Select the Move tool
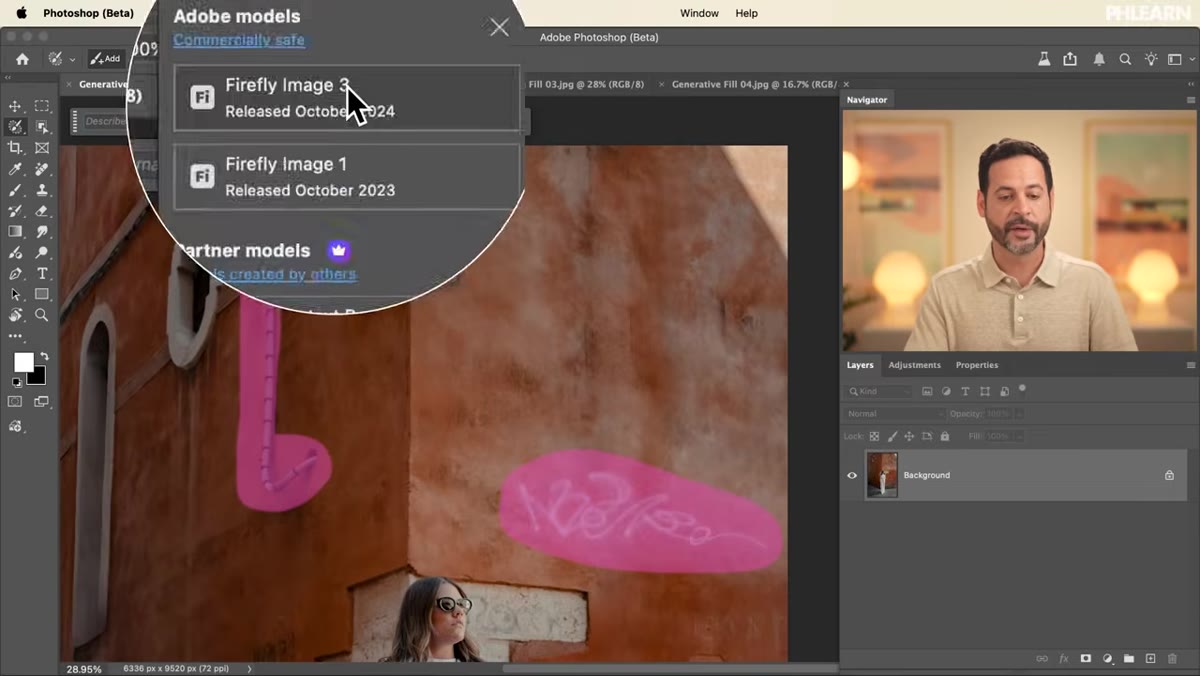Image resolution: width=1200 pixels, height=676 pixels. tap(15, 106)
